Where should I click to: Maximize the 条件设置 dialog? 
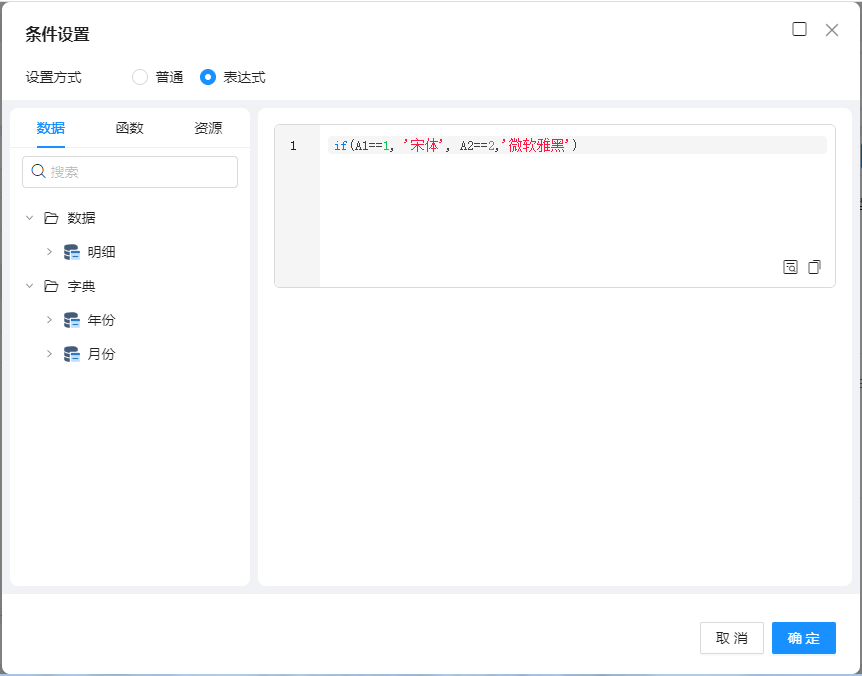click(x=799, y=30)
